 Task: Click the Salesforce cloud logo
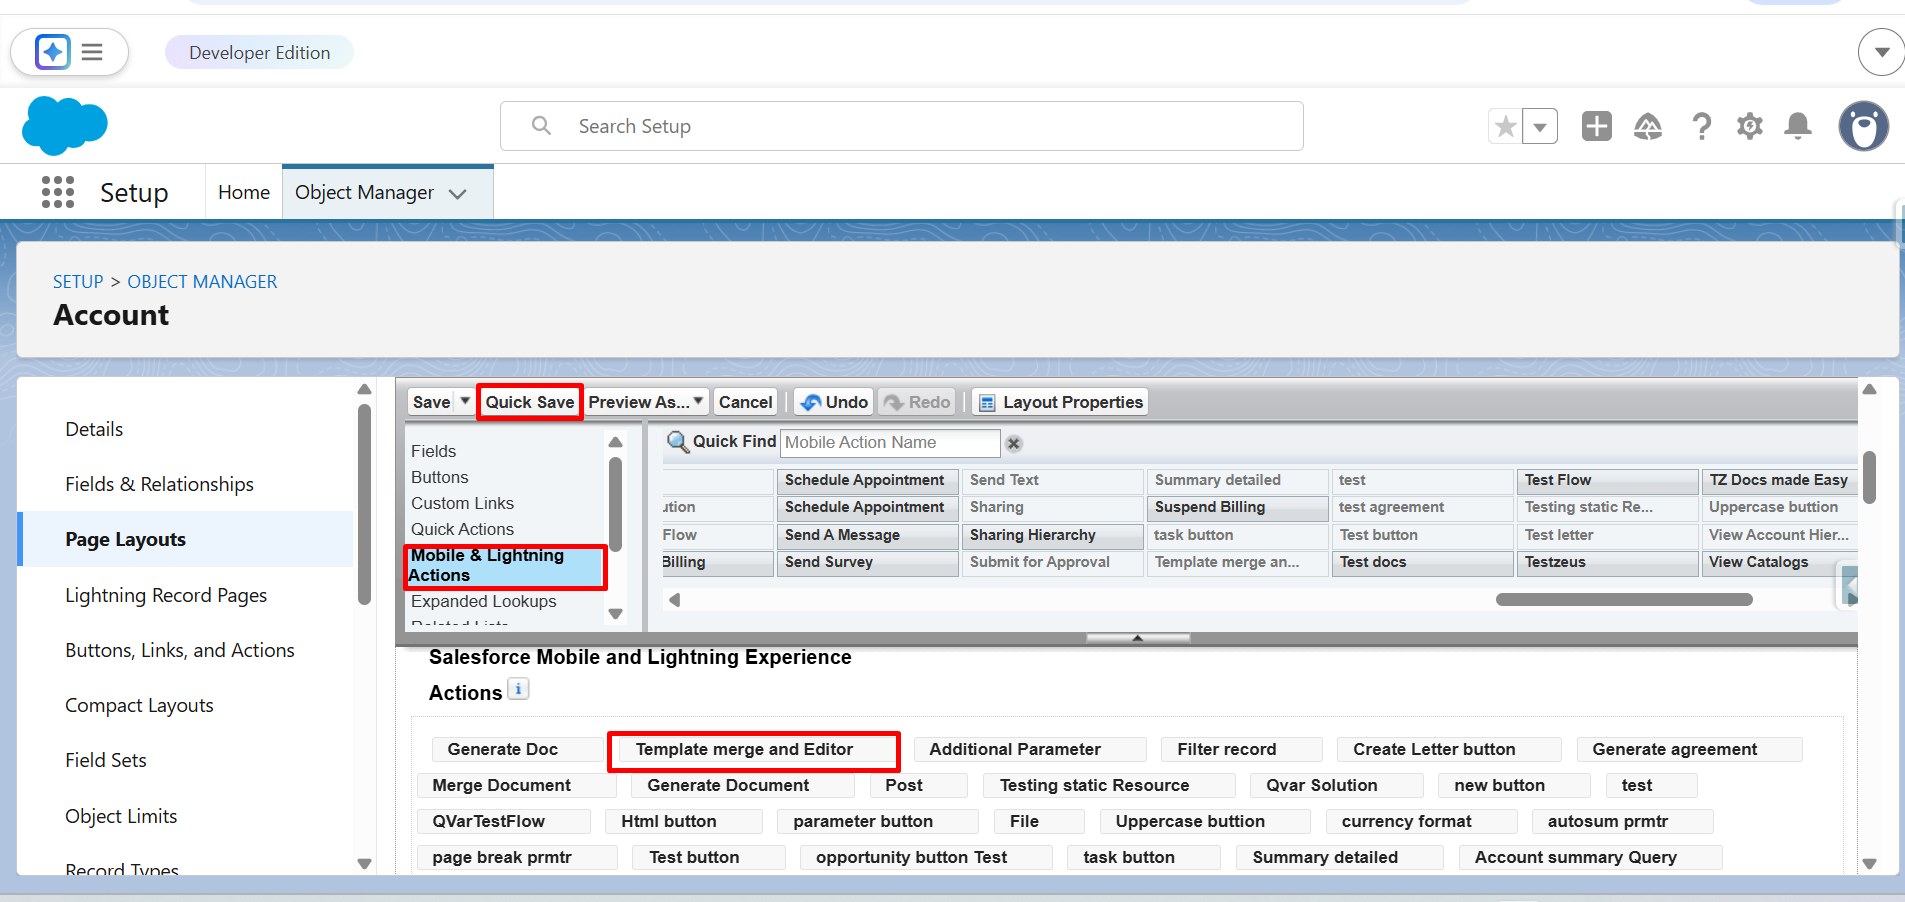pyautogui.click(x=64, y=126)
